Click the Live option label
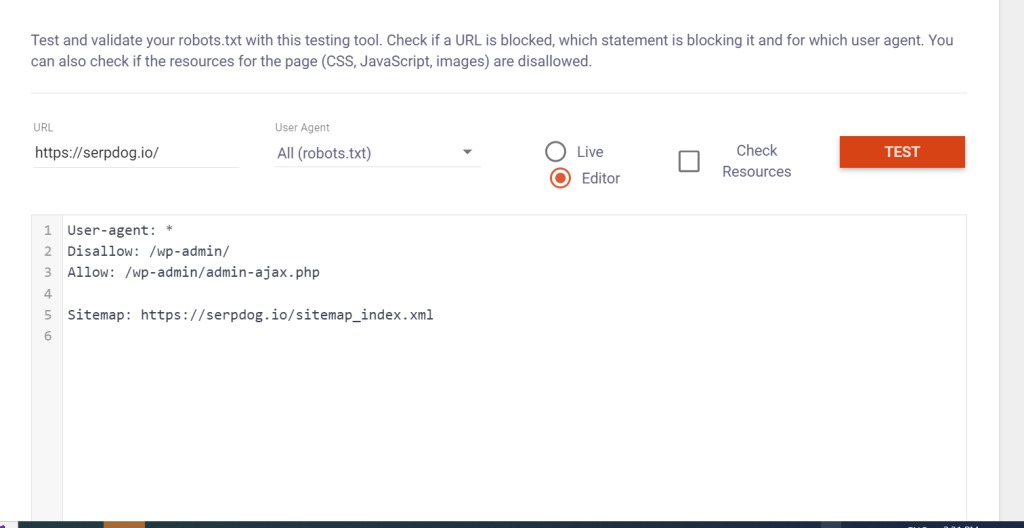 pos(590,152)
